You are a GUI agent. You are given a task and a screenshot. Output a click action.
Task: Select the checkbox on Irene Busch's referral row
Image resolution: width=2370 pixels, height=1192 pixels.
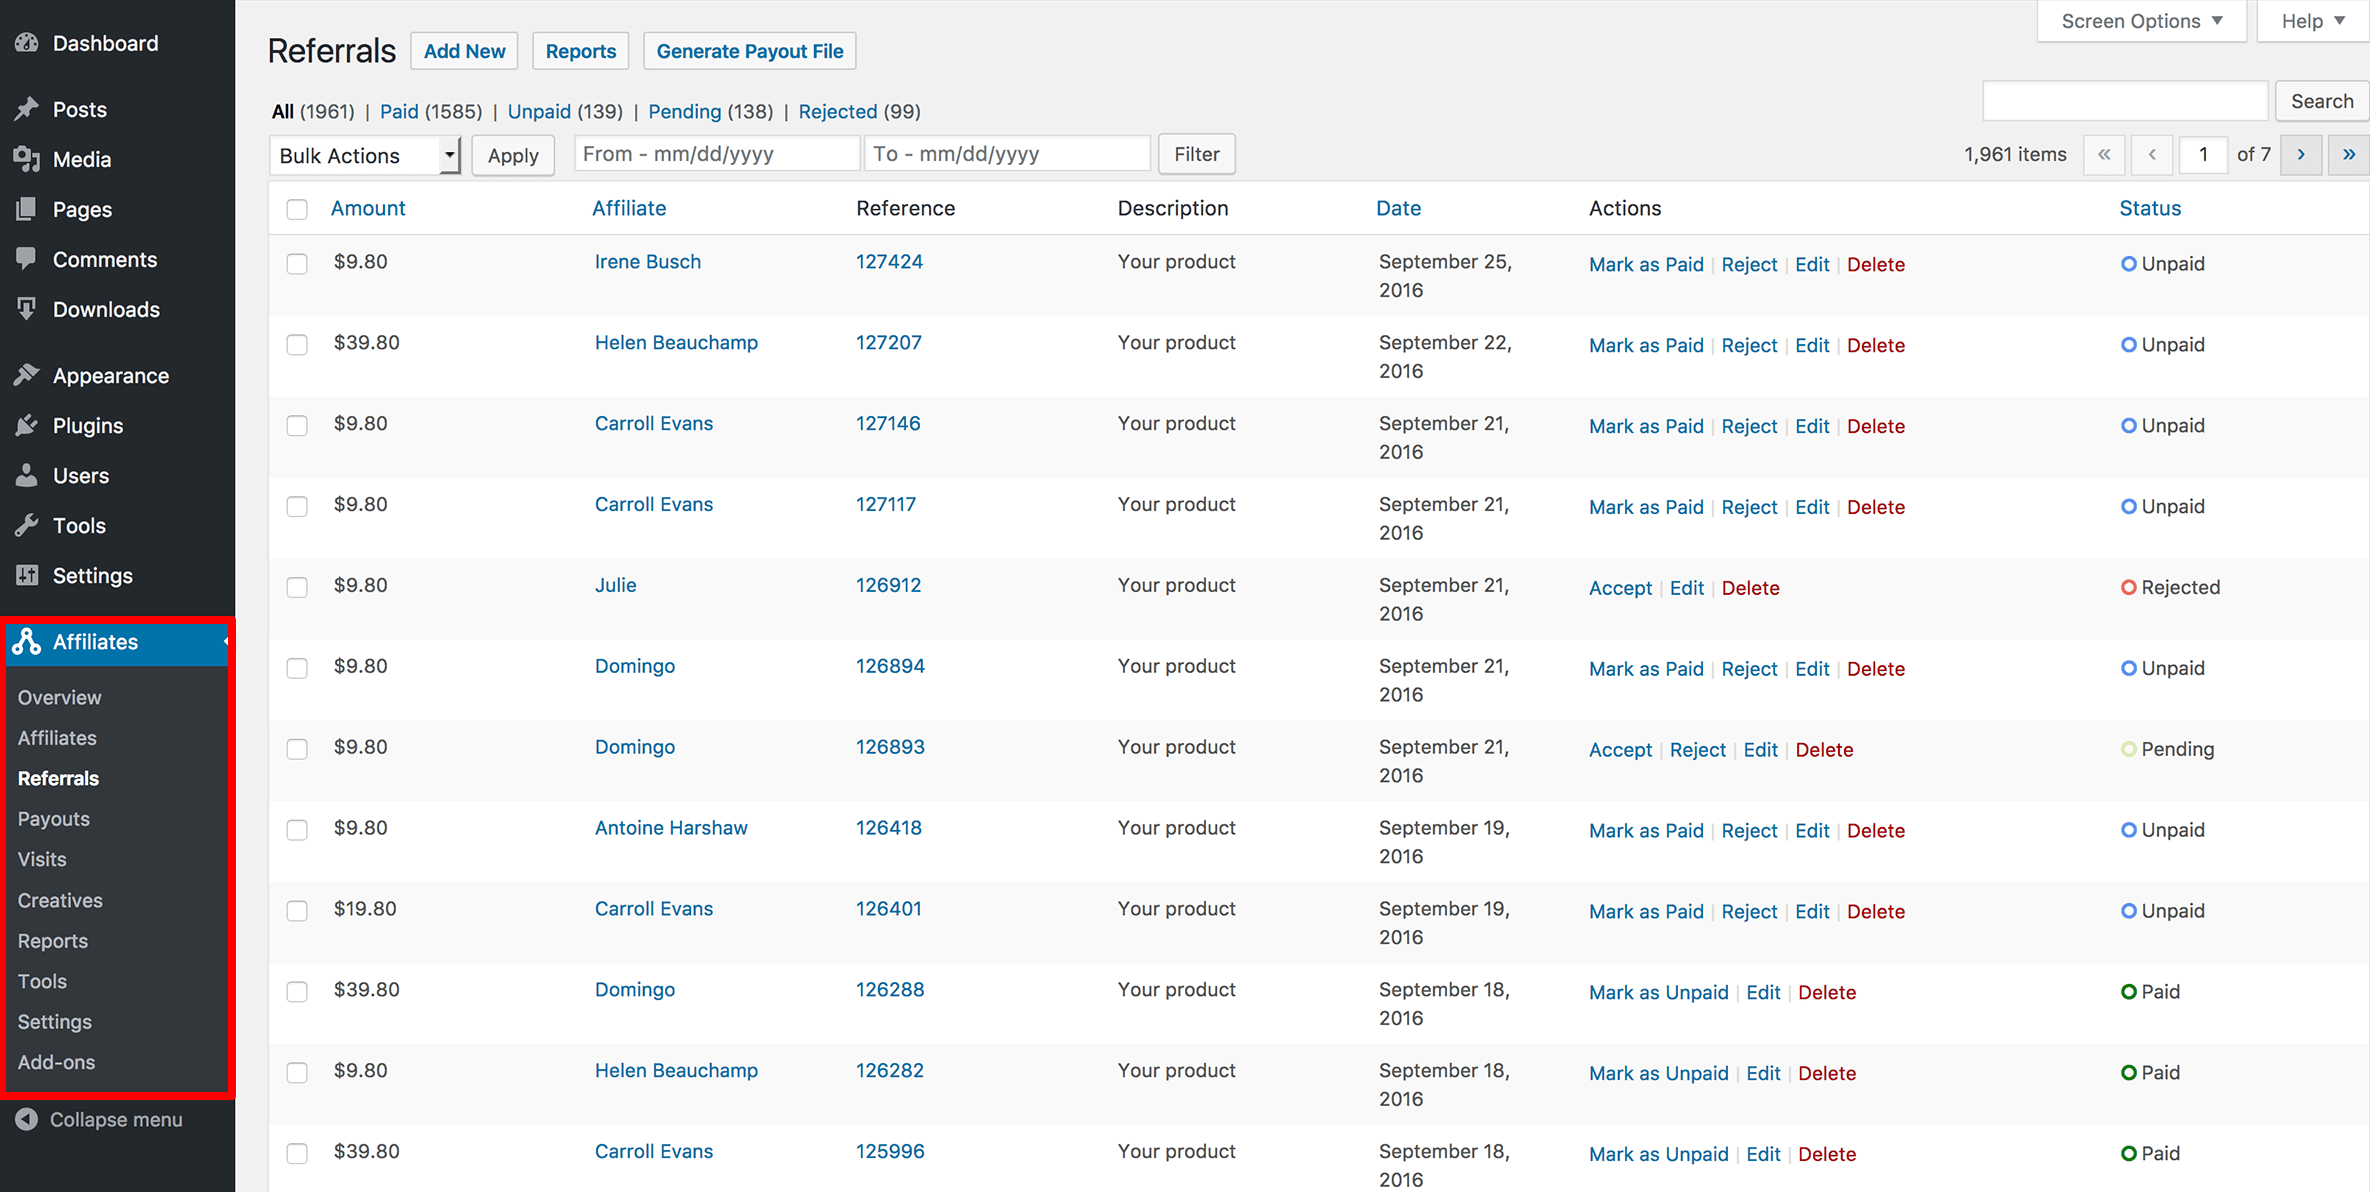(x=297, y=263)
